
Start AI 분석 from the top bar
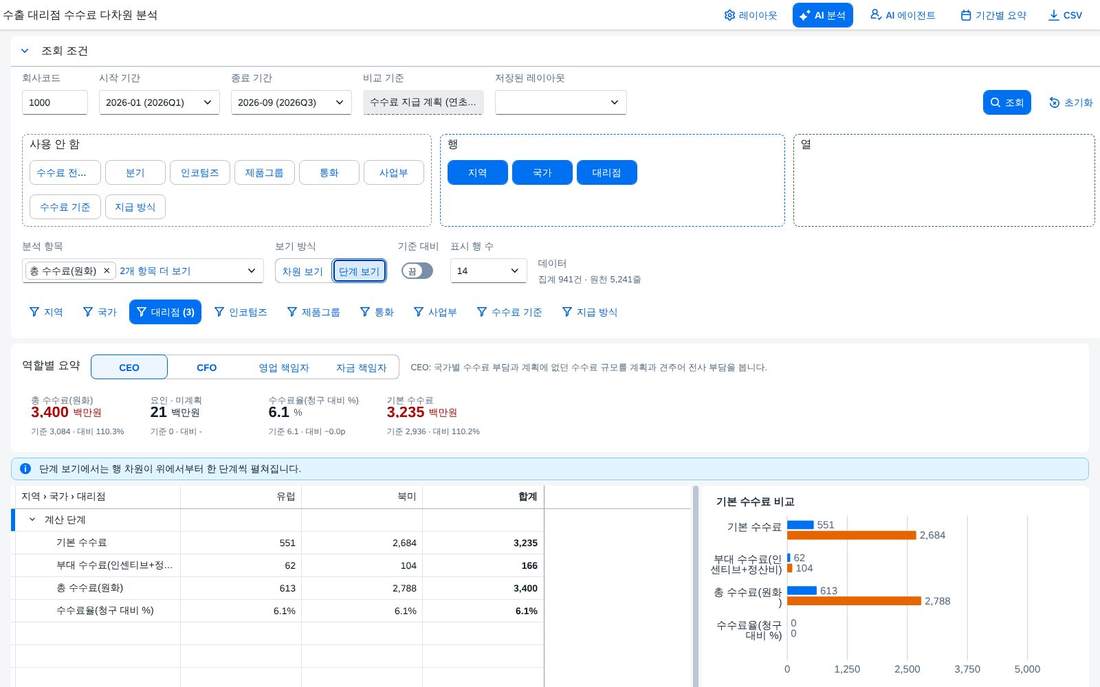pyautogui.click(x=822, y=15)
